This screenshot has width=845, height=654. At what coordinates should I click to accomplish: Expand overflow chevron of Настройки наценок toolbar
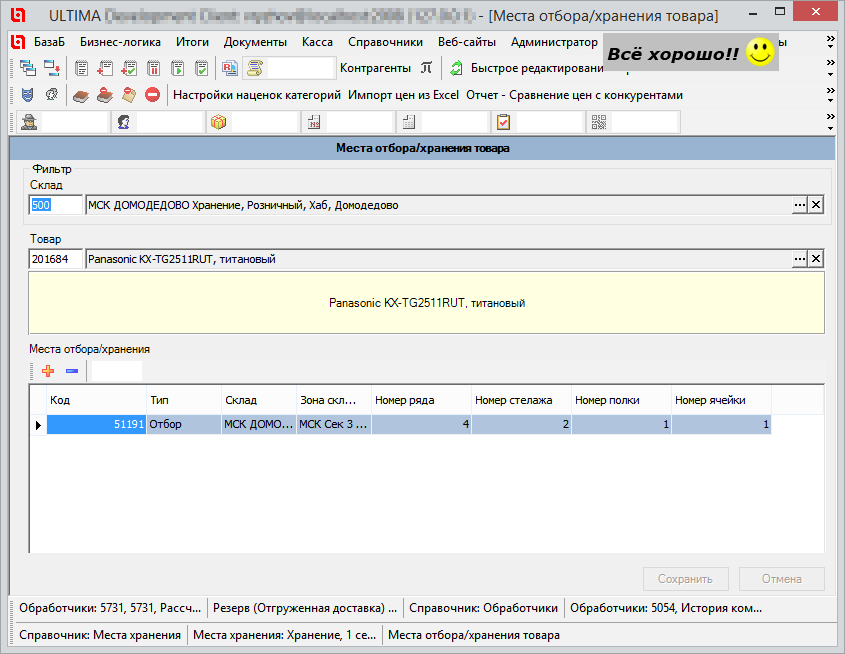pos(830,95)
